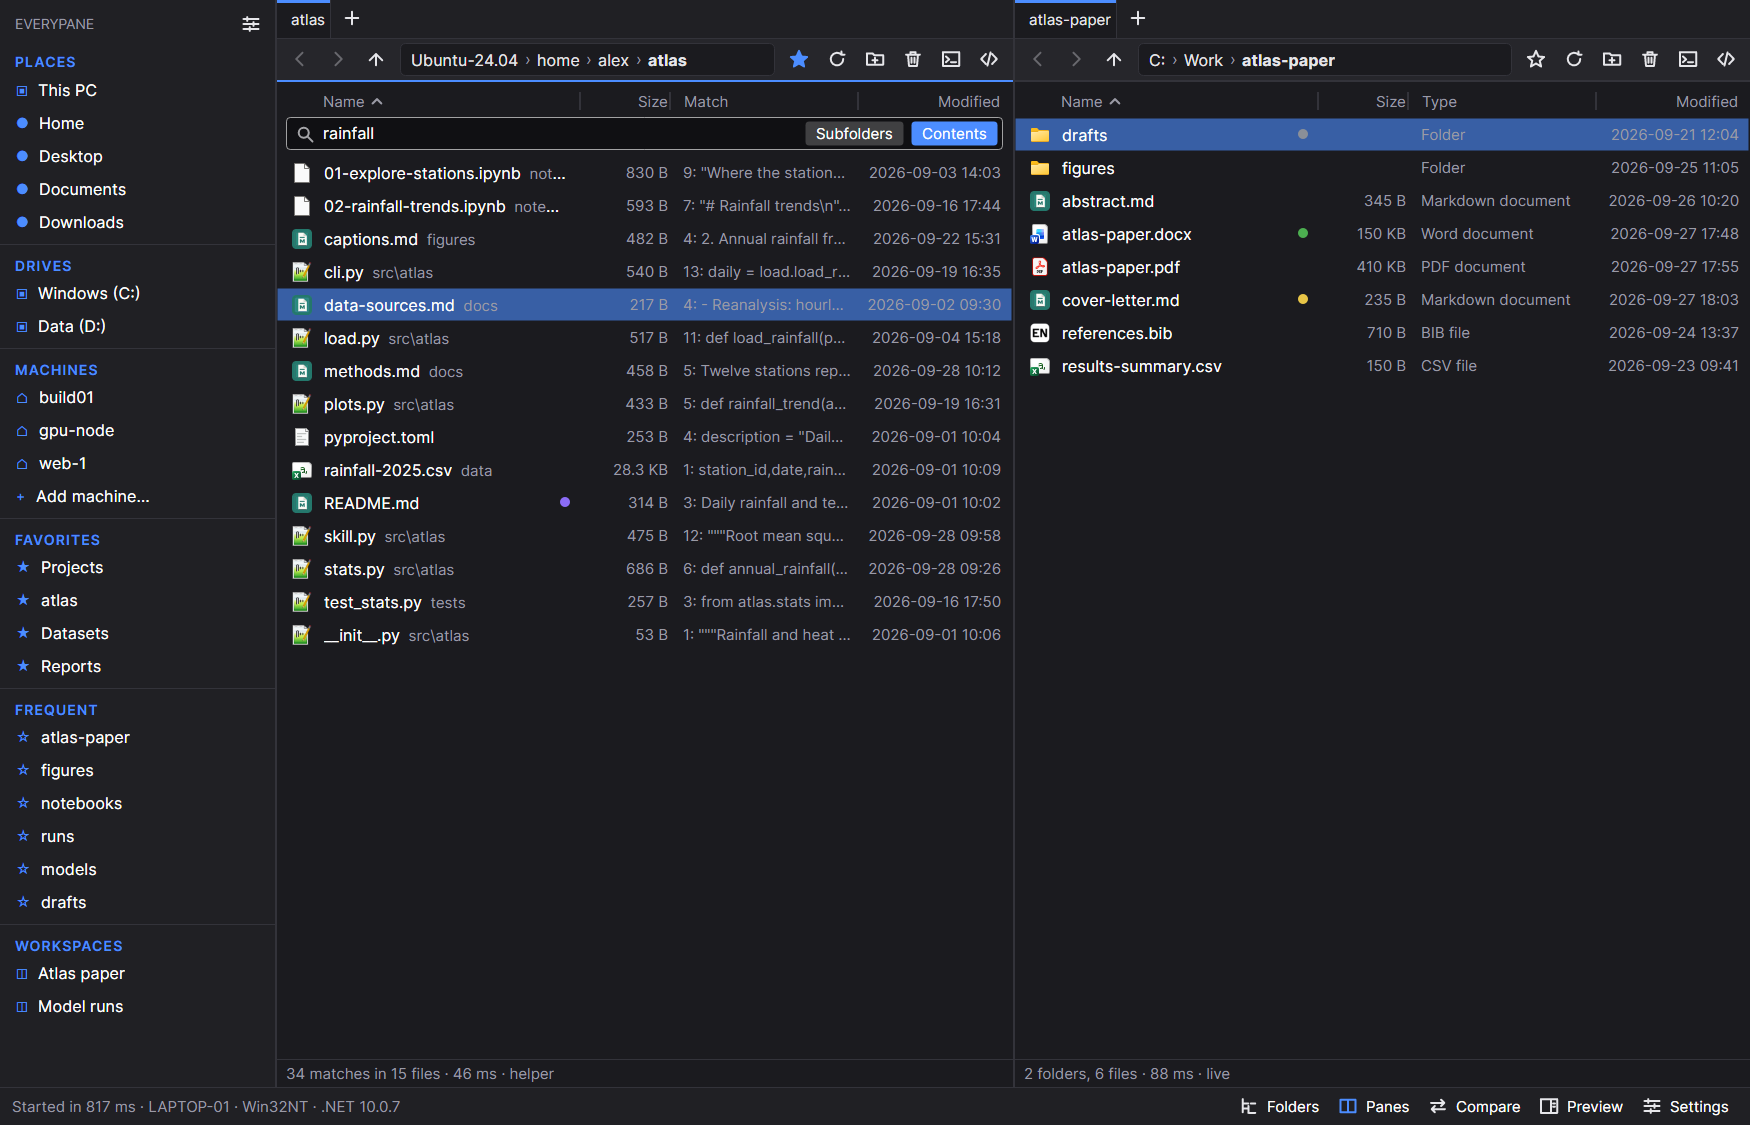
Task: Sort left pane by Match column
Action: pos(706,102)
